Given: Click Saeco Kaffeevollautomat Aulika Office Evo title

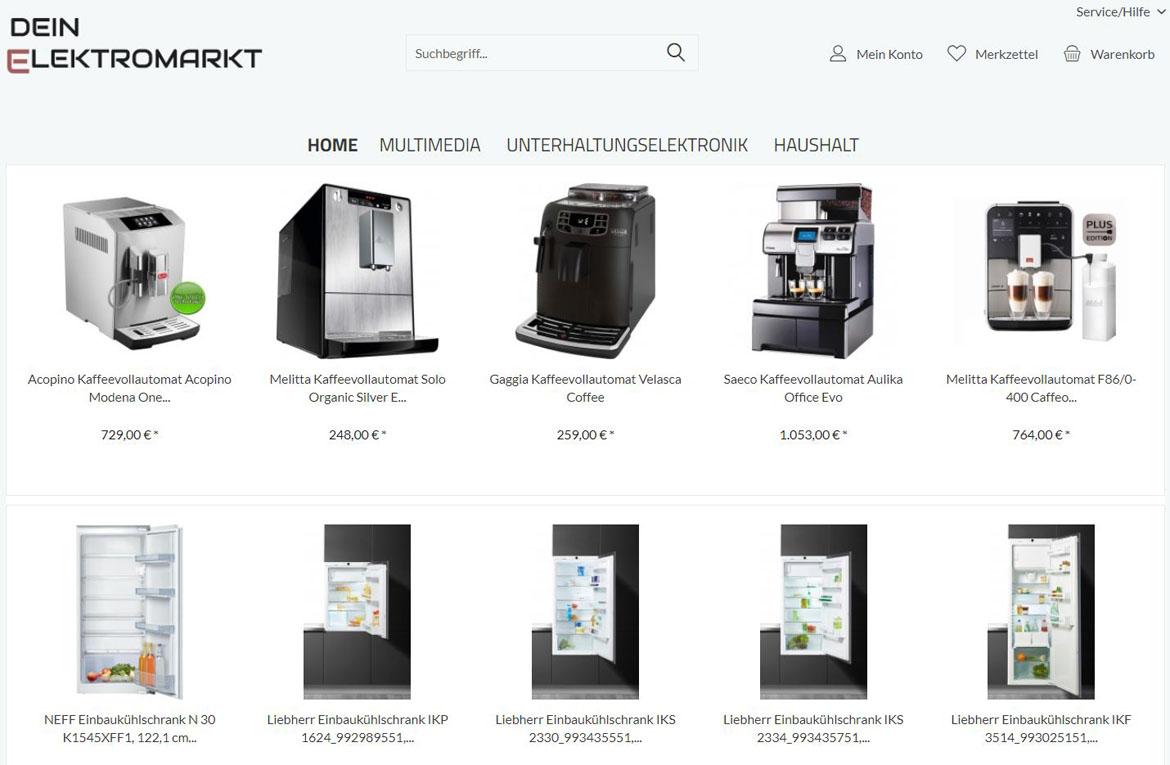Looking at the screenshot, I should [813, 388].
